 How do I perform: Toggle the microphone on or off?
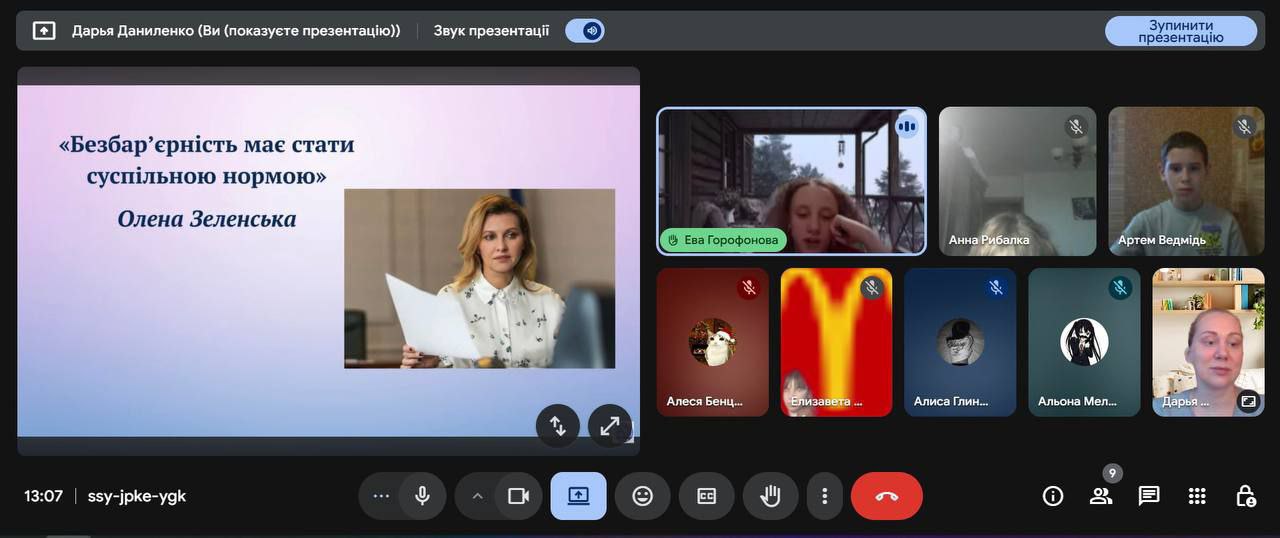422,496
